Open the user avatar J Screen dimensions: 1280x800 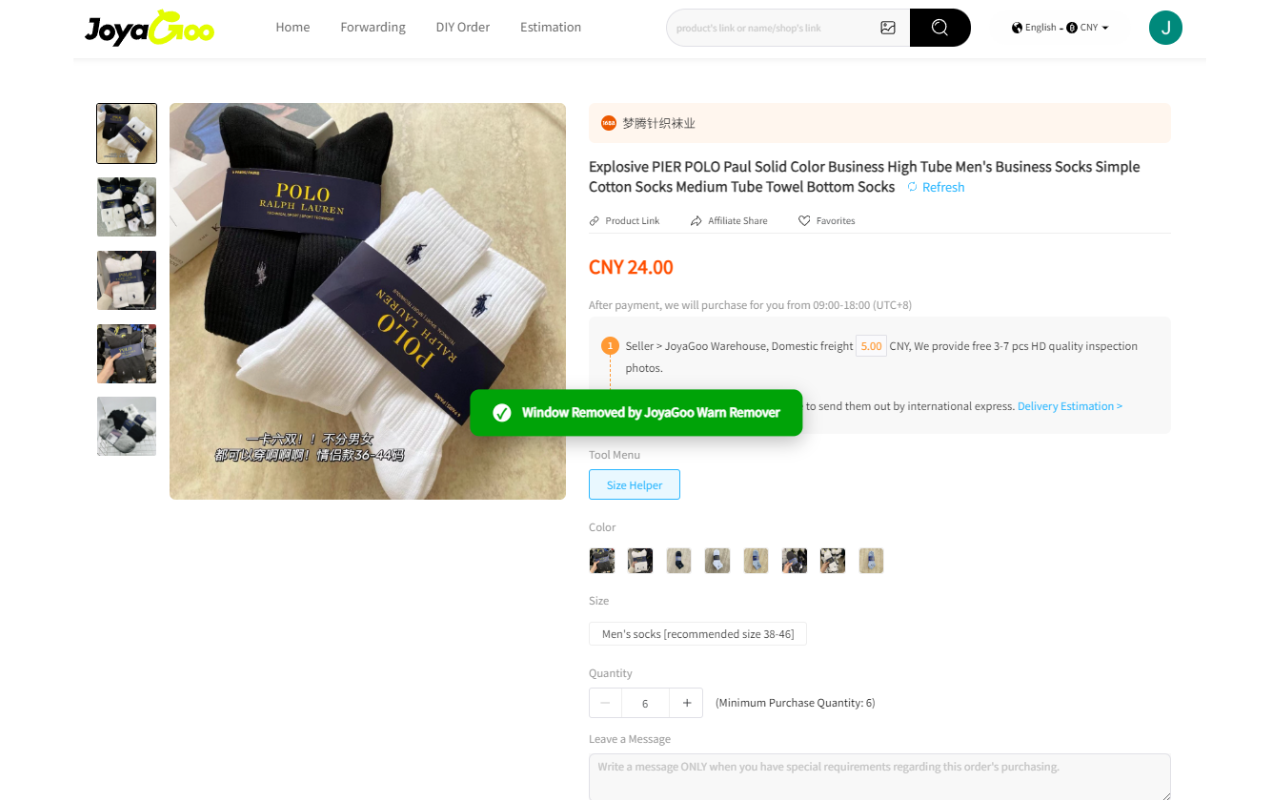click(1165, 28)
